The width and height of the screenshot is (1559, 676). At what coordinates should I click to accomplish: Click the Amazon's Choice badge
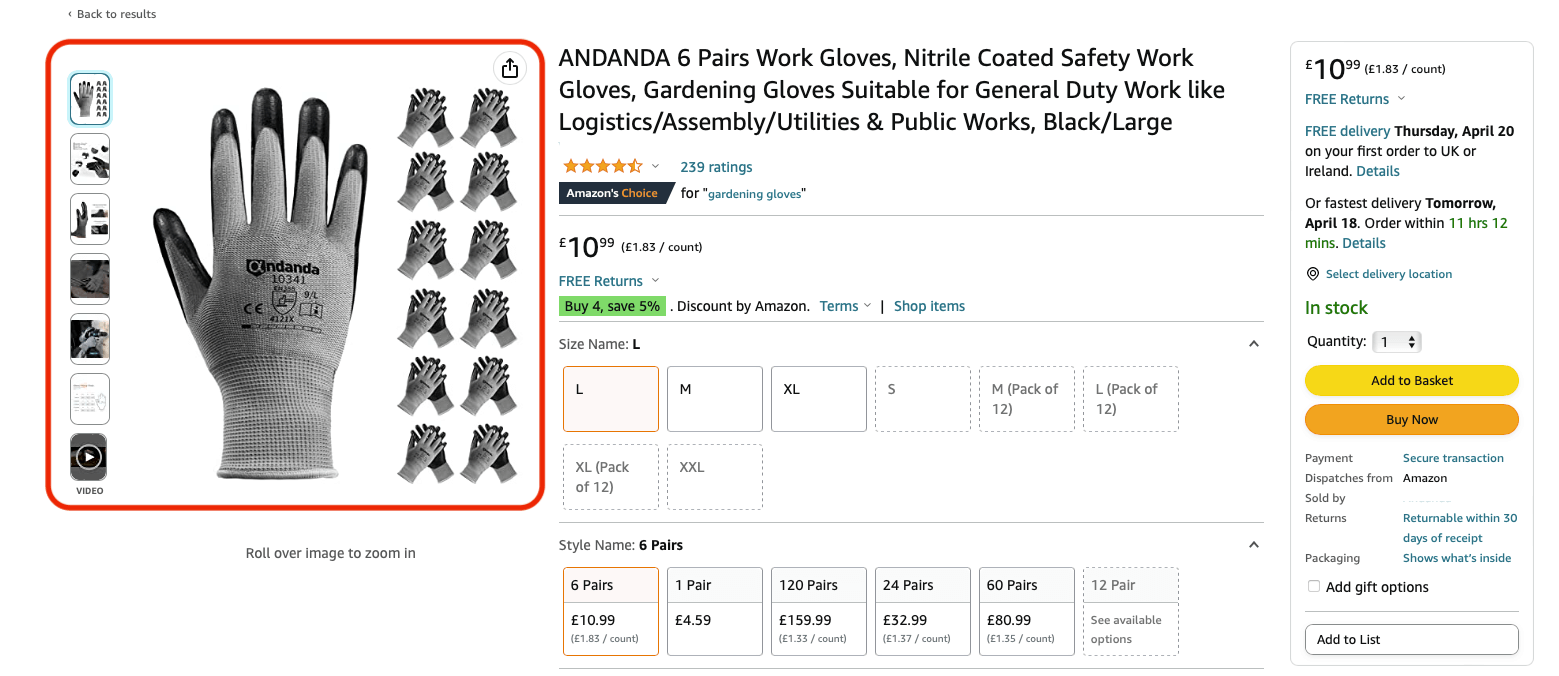tap(612, 193)
